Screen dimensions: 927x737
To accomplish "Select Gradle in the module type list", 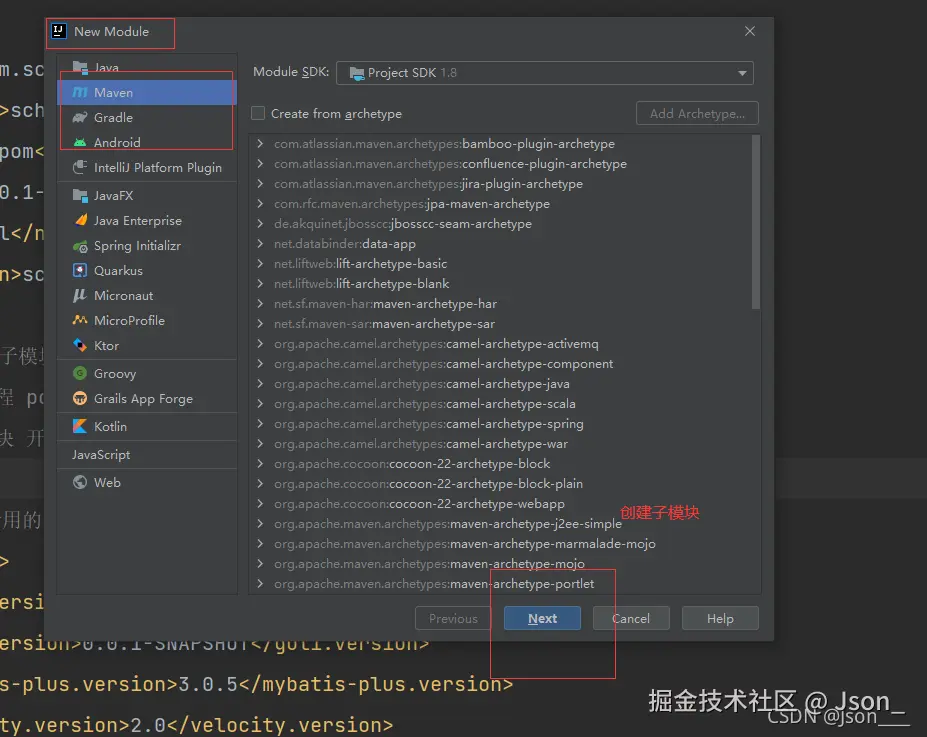I will point(147,118).
